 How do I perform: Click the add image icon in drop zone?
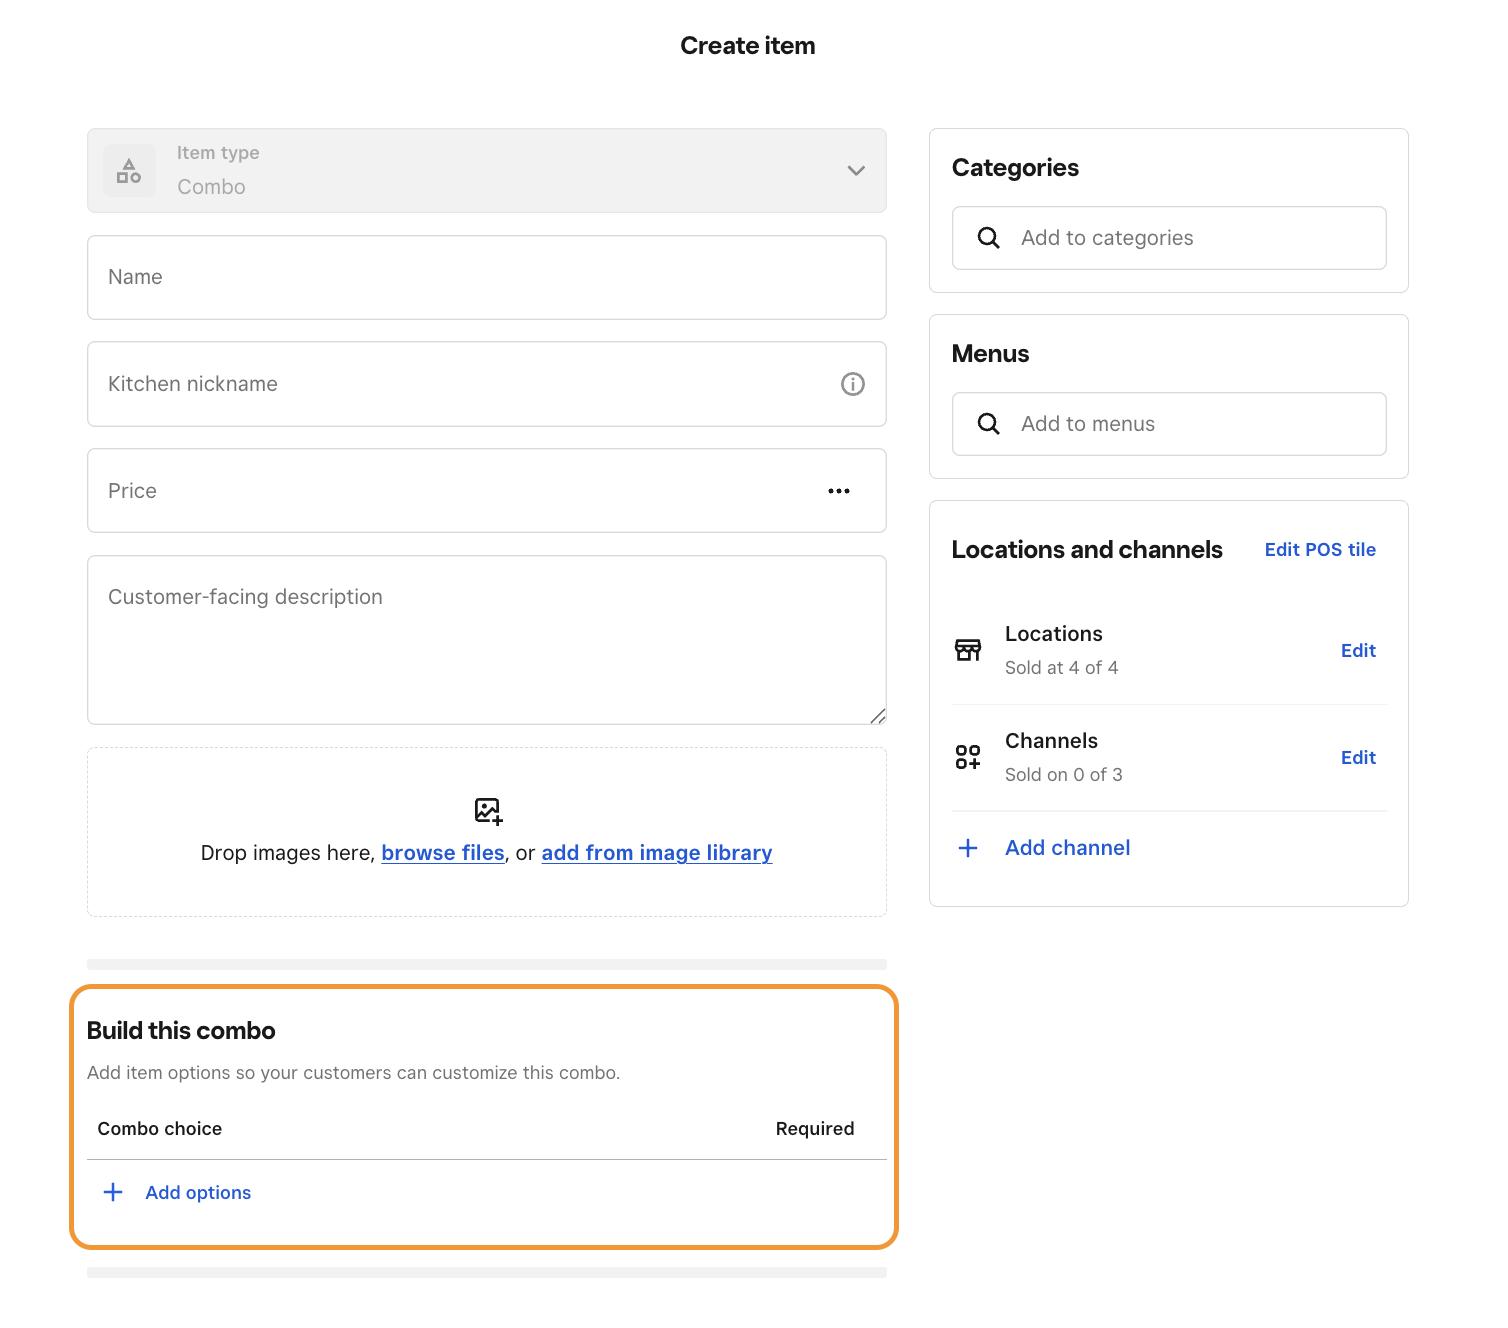488,810
